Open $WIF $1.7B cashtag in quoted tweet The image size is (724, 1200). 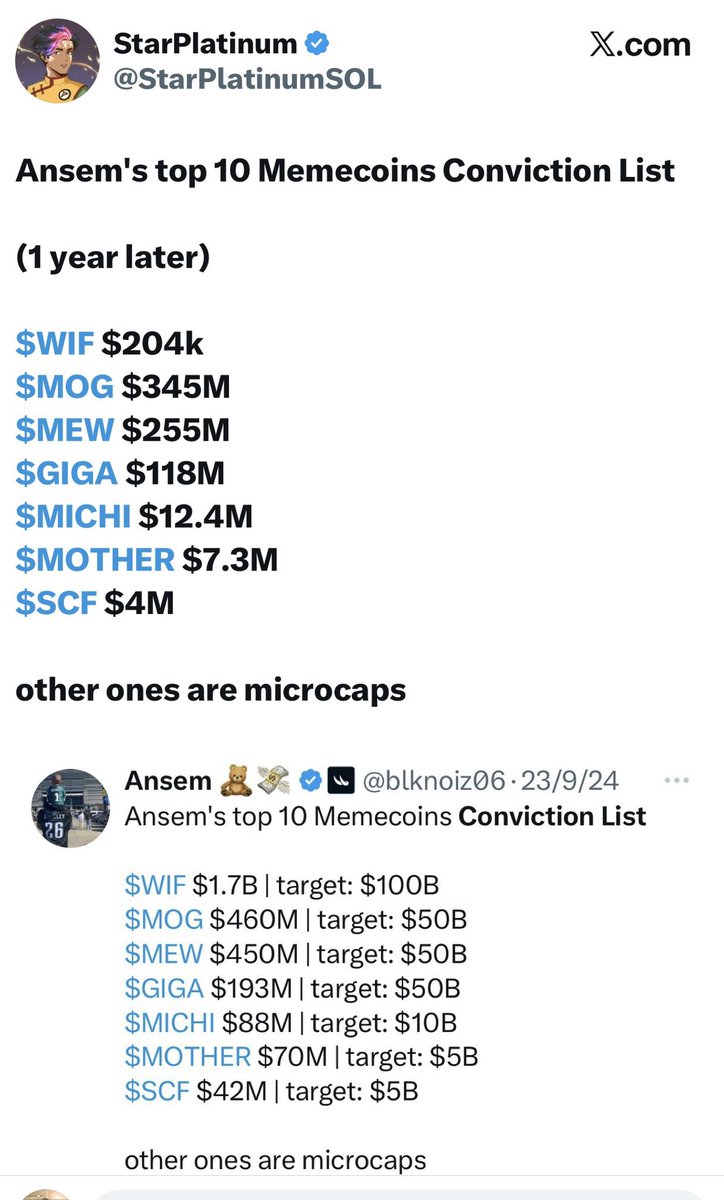coord(155,885)
